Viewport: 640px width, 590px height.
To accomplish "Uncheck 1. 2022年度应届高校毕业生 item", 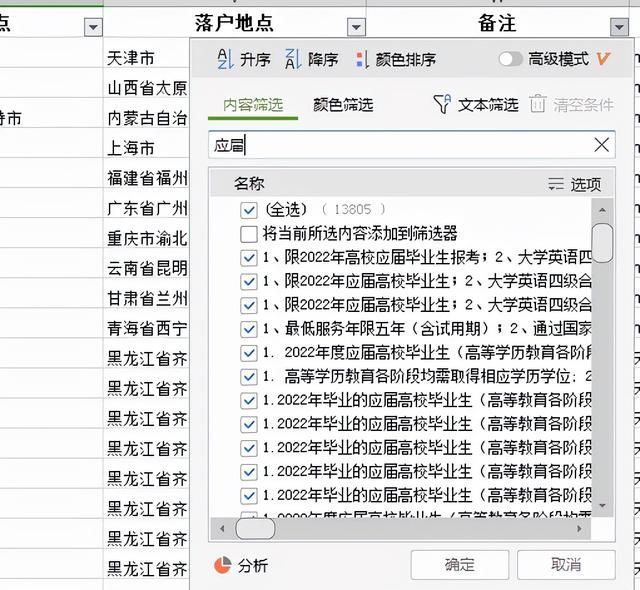I will [249, 353].
